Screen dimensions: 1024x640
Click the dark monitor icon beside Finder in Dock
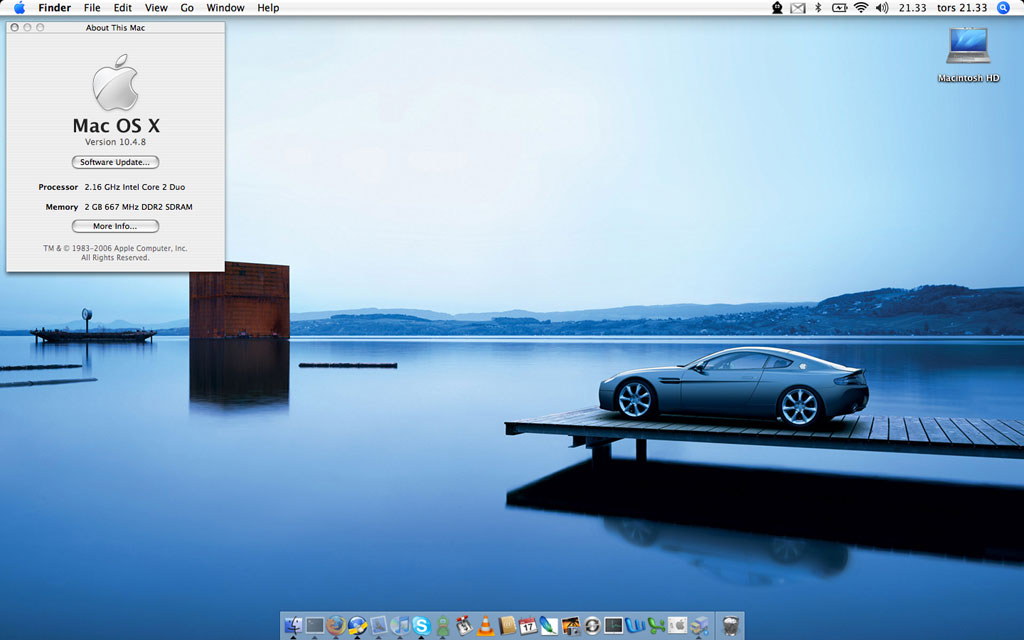pos(315,626)
